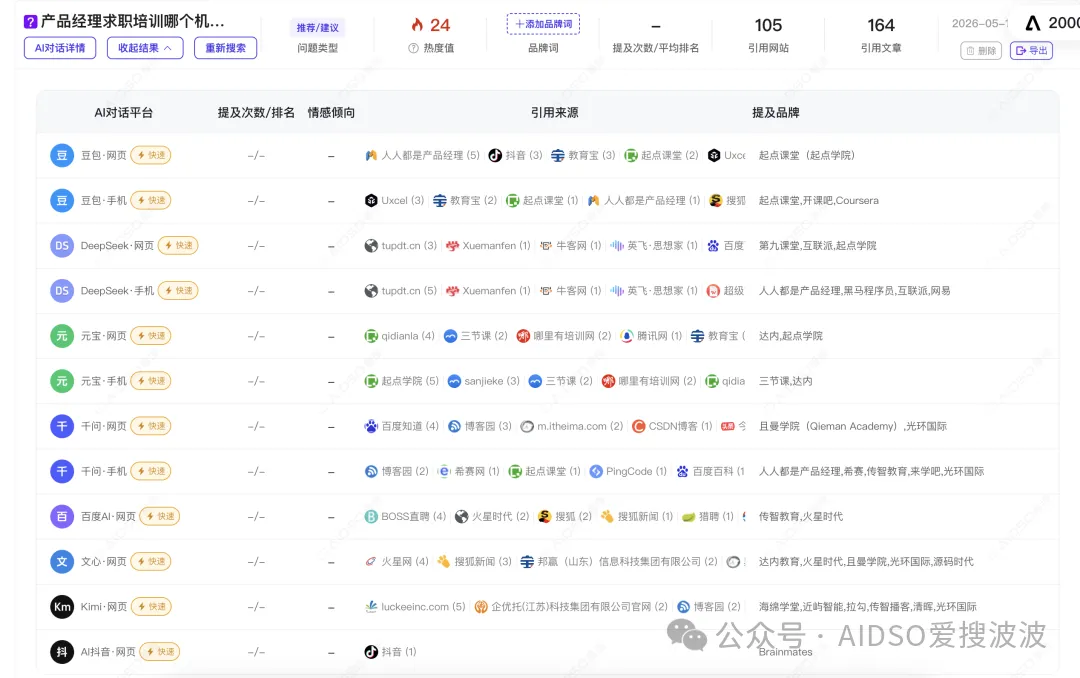Open 希赛网 (1) source link

coord(468,471)
